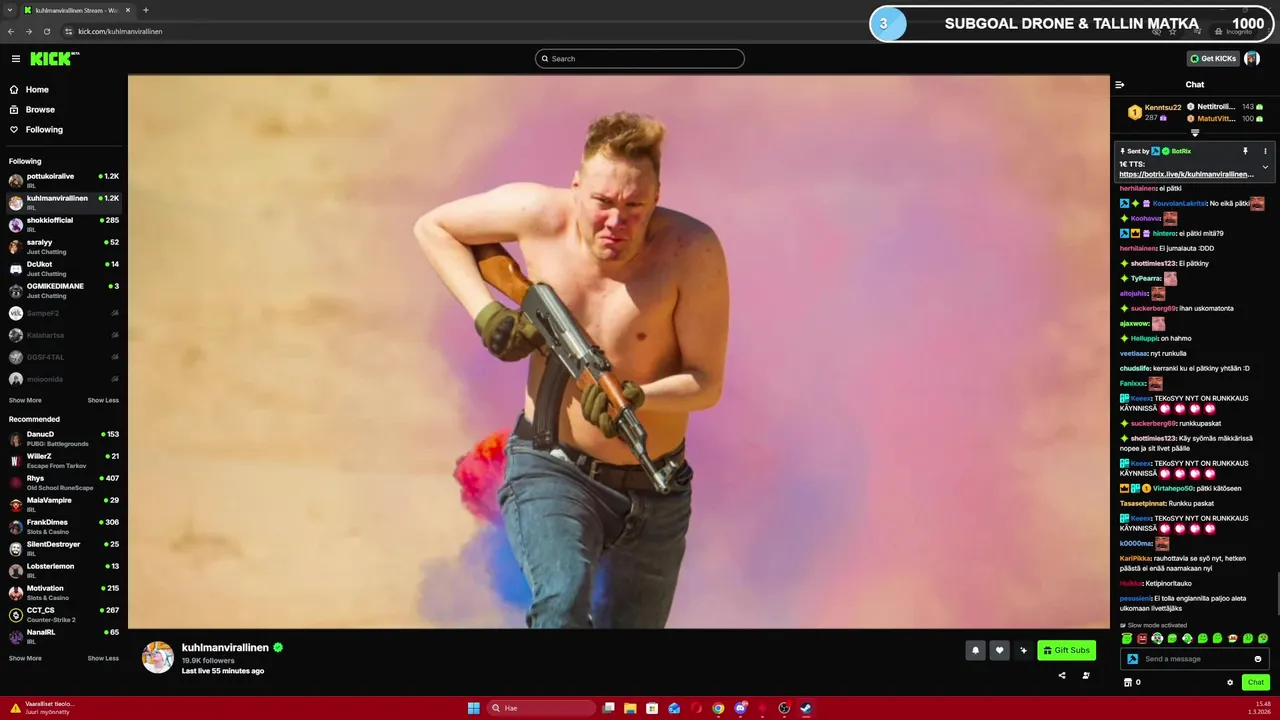The height and width of the screenshot is (720, 1280).
Task: Unpin the pinned BotRix message
Action: 1245,151
